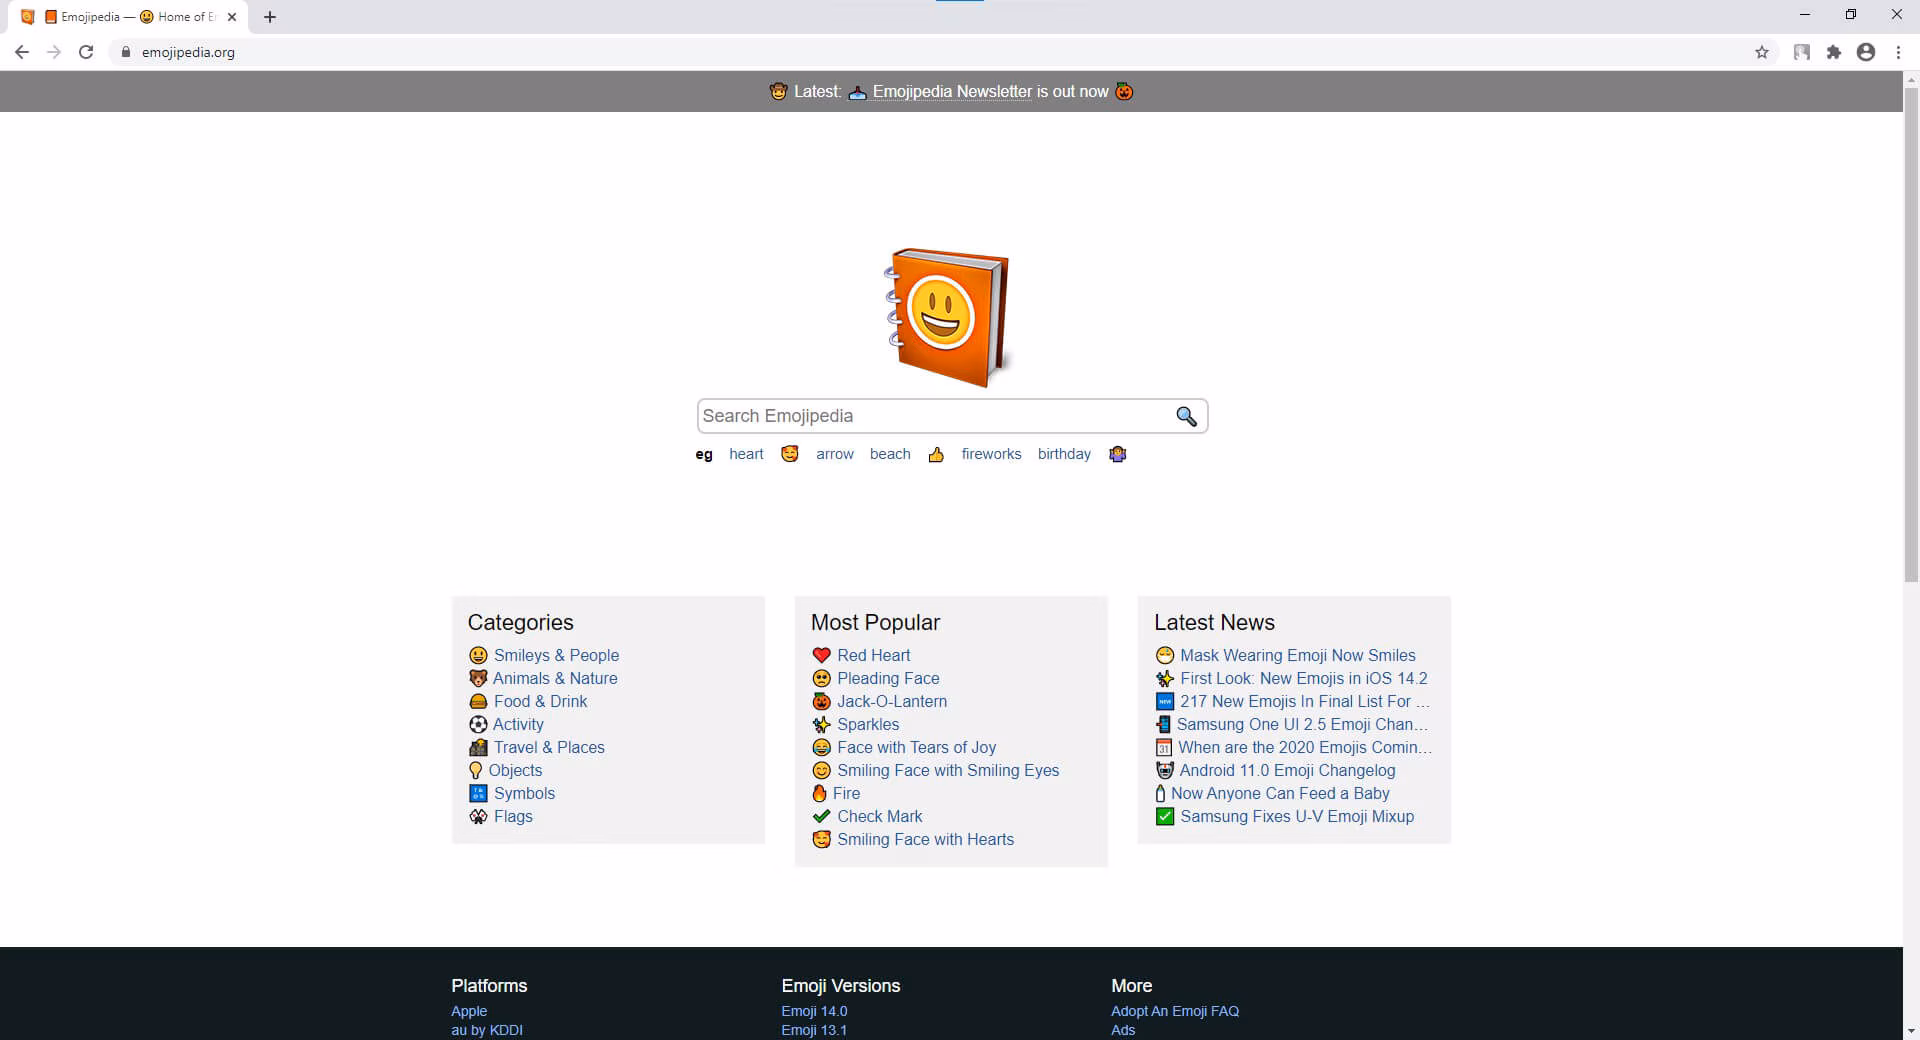Open the Adopt An Emoji FAQ link

(1175, 1011)
